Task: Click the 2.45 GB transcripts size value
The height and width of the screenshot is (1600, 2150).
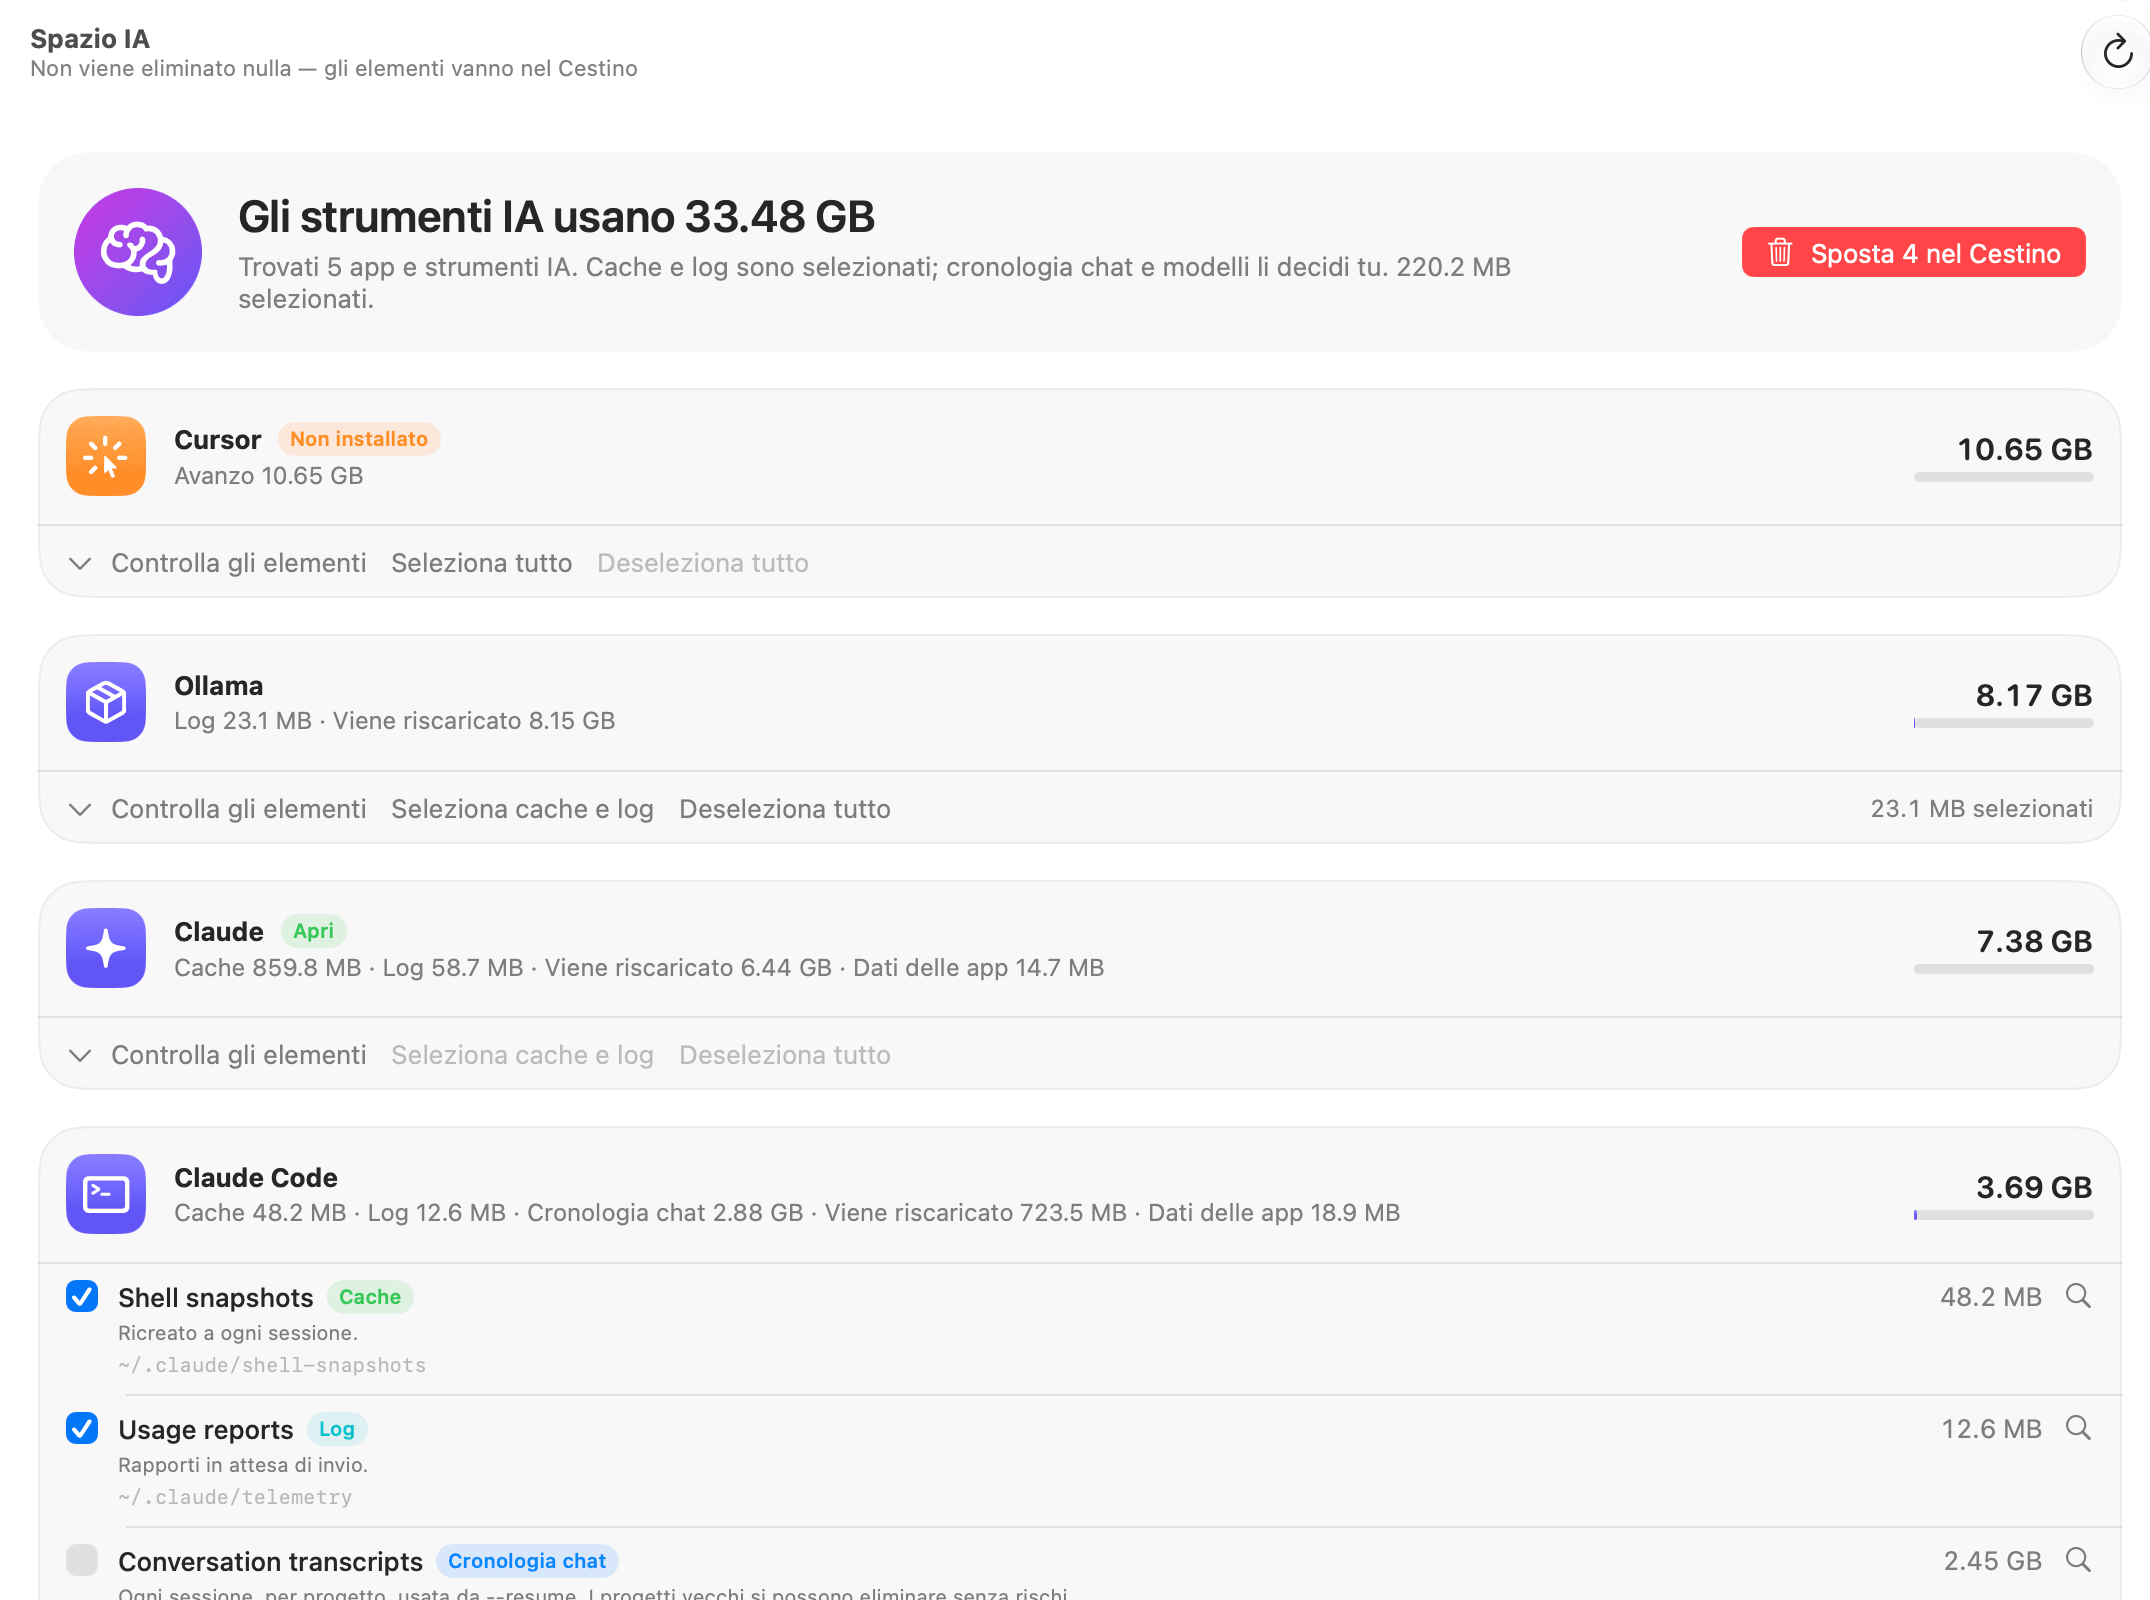Action: 1992,1561
